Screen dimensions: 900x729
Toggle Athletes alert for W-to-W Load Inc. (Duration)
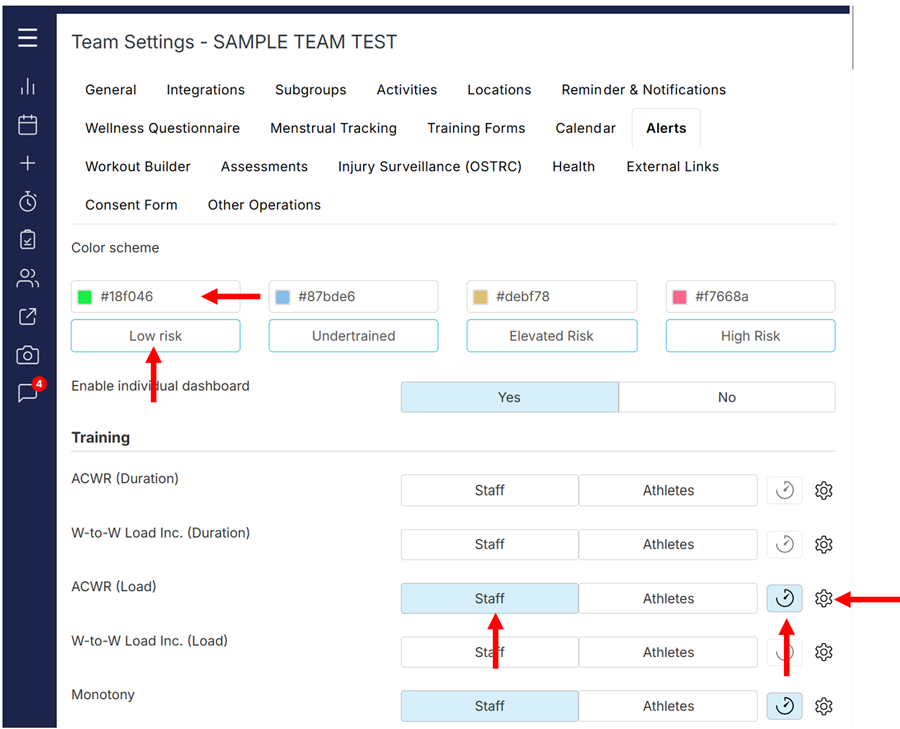[668, 544]
